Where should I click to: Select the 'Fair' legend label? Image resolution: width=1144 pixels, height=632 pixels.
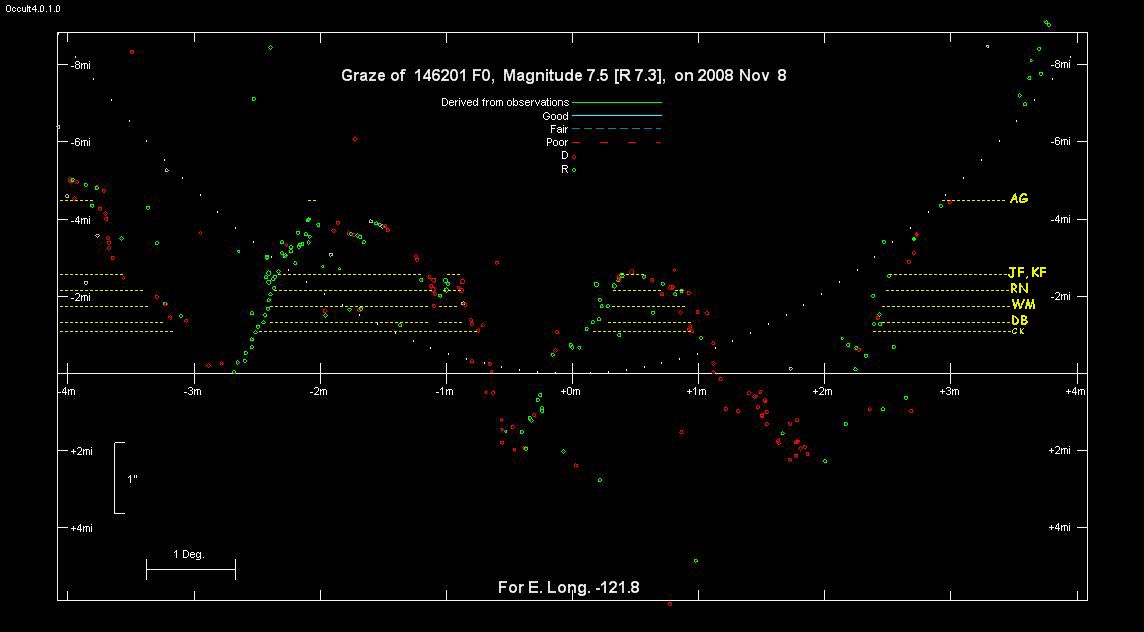pos(559,129)
